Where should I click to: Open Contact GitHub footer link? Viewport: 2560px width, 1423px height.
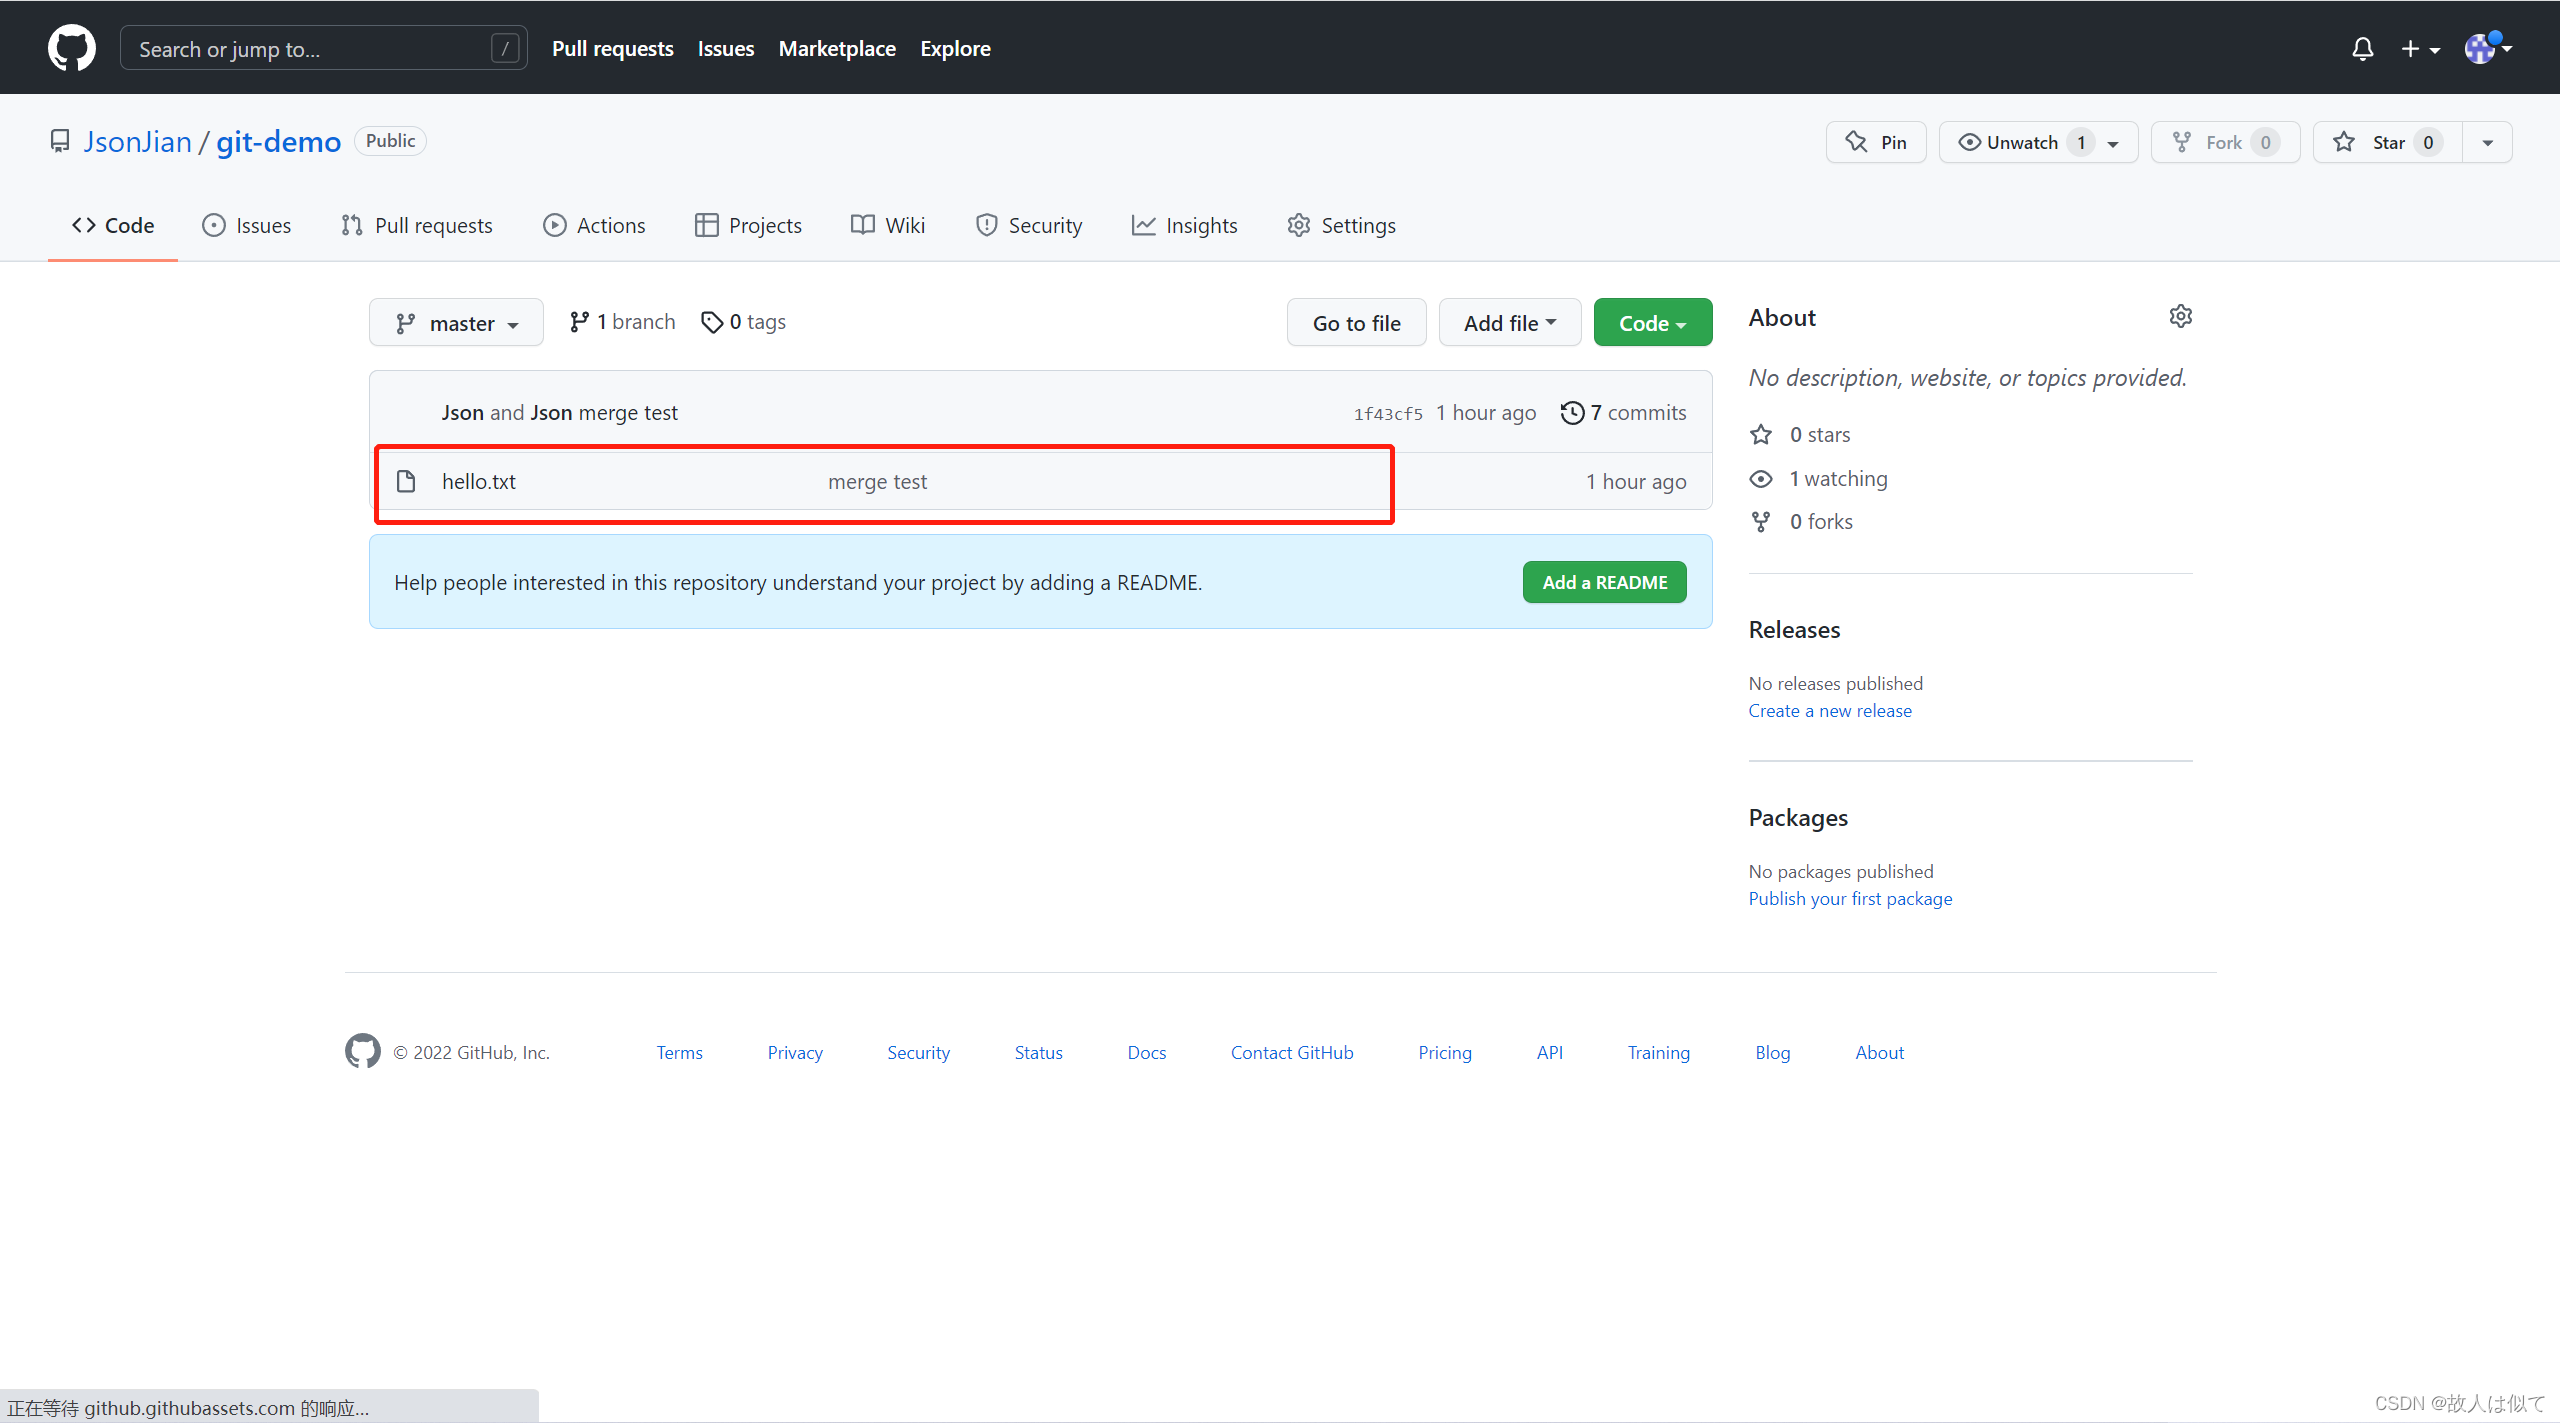click(x=1292, y=1052)
